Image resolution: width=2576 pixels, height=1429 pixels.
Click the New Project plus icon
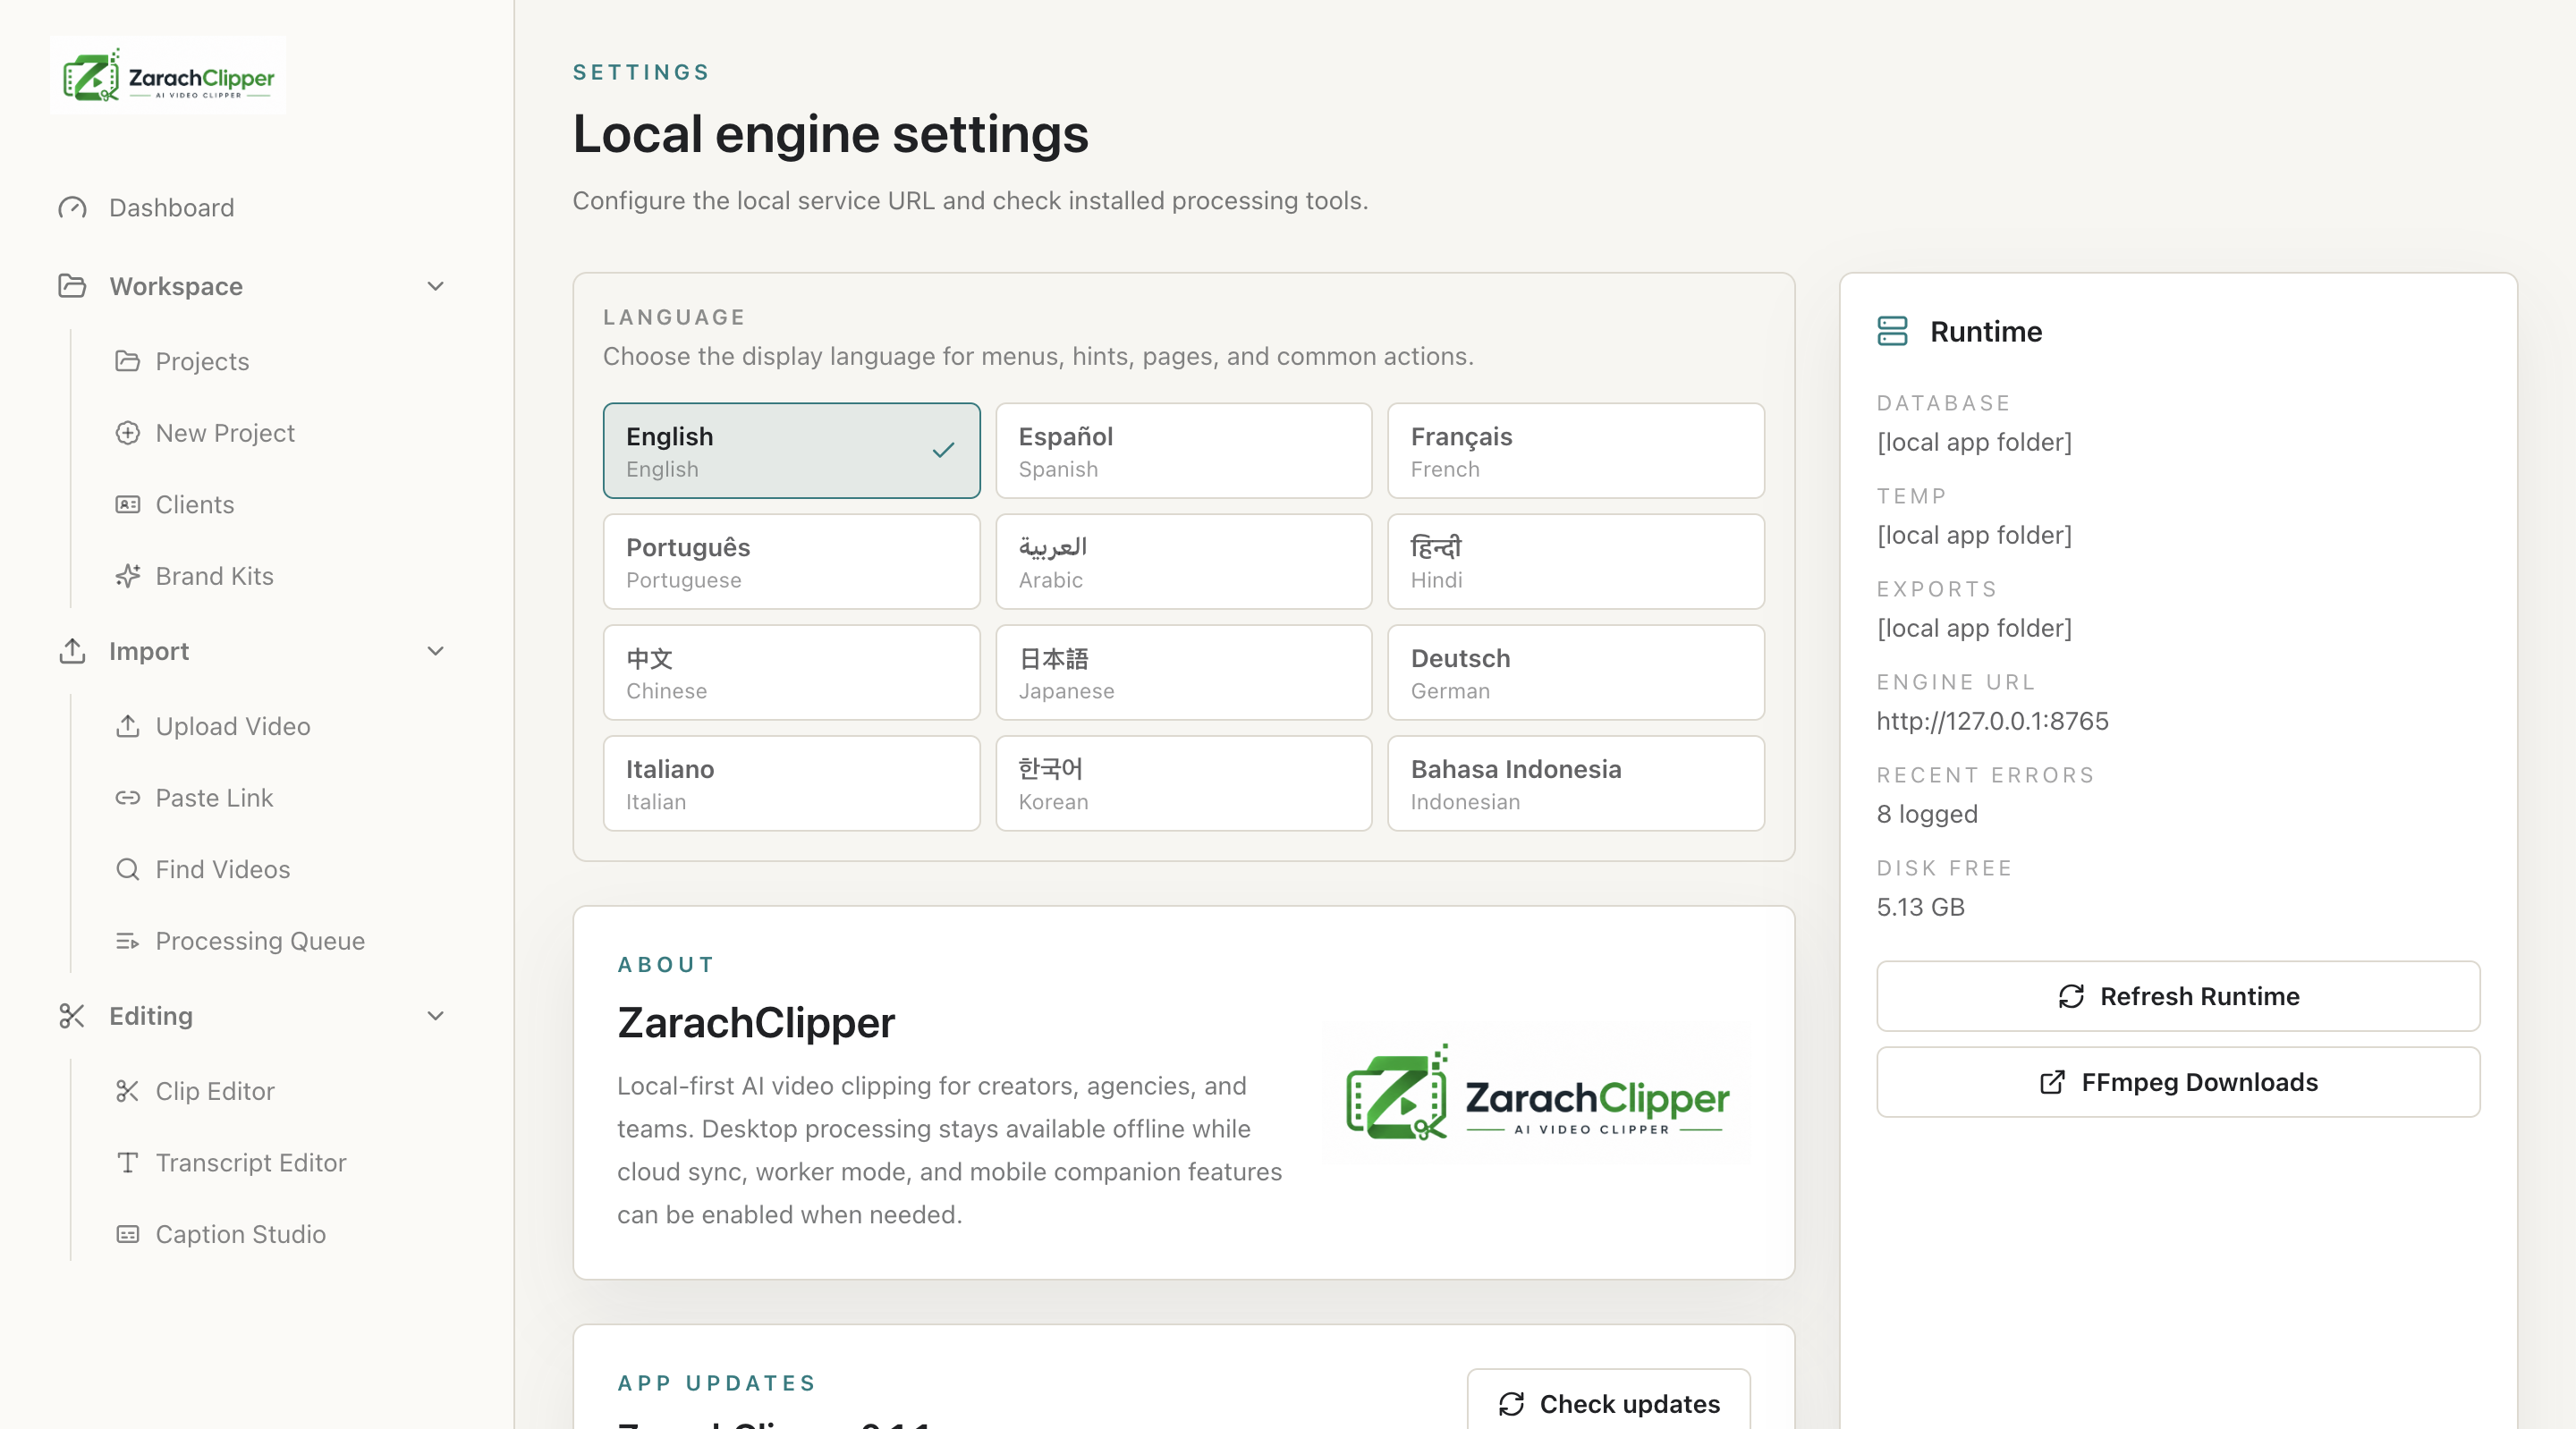click(x=127, y=433)
